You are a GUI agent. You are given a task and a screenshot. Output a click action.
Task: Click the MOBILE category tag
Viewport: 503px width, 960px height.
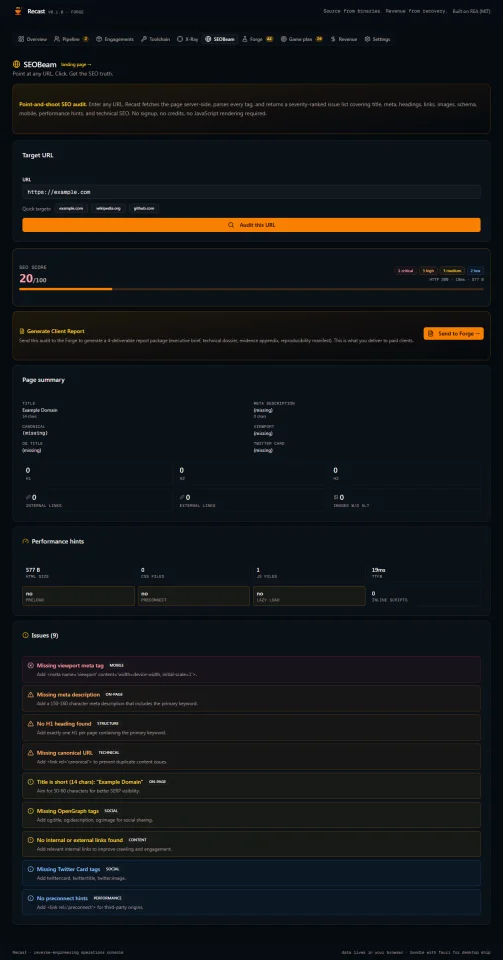pyautogui.click(x=116, y=665)
